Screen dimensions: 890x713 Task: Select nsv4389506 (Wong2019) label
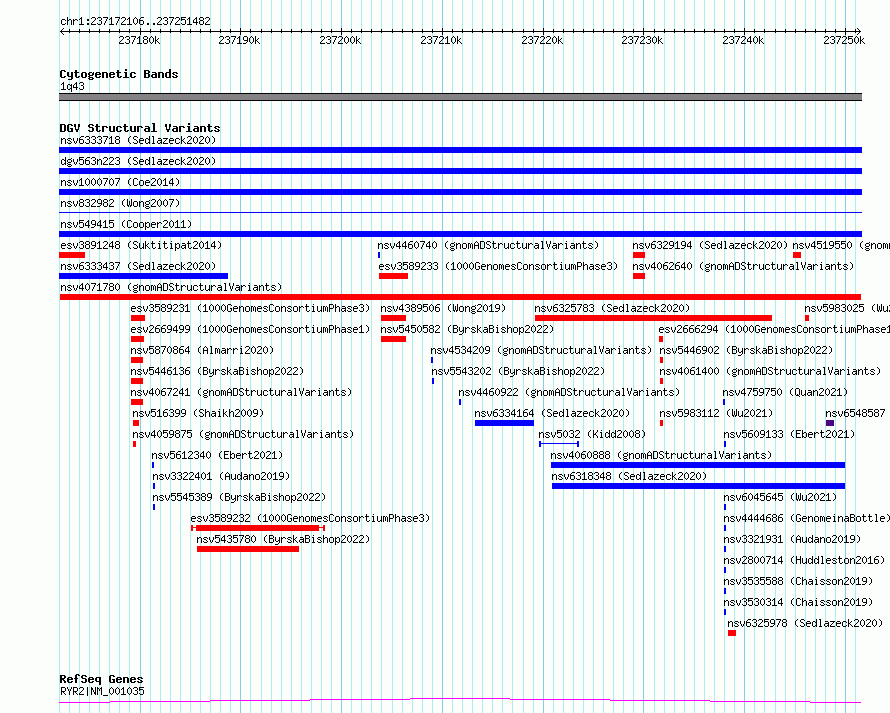(443, 308)
